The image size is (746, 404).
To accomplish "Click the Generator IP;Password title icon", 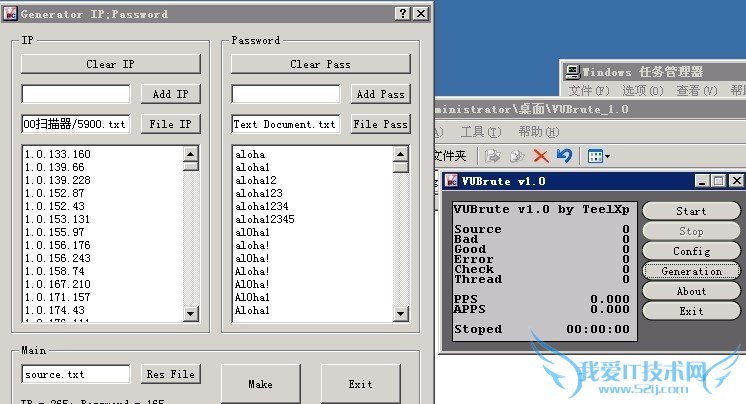I will 10,13.
